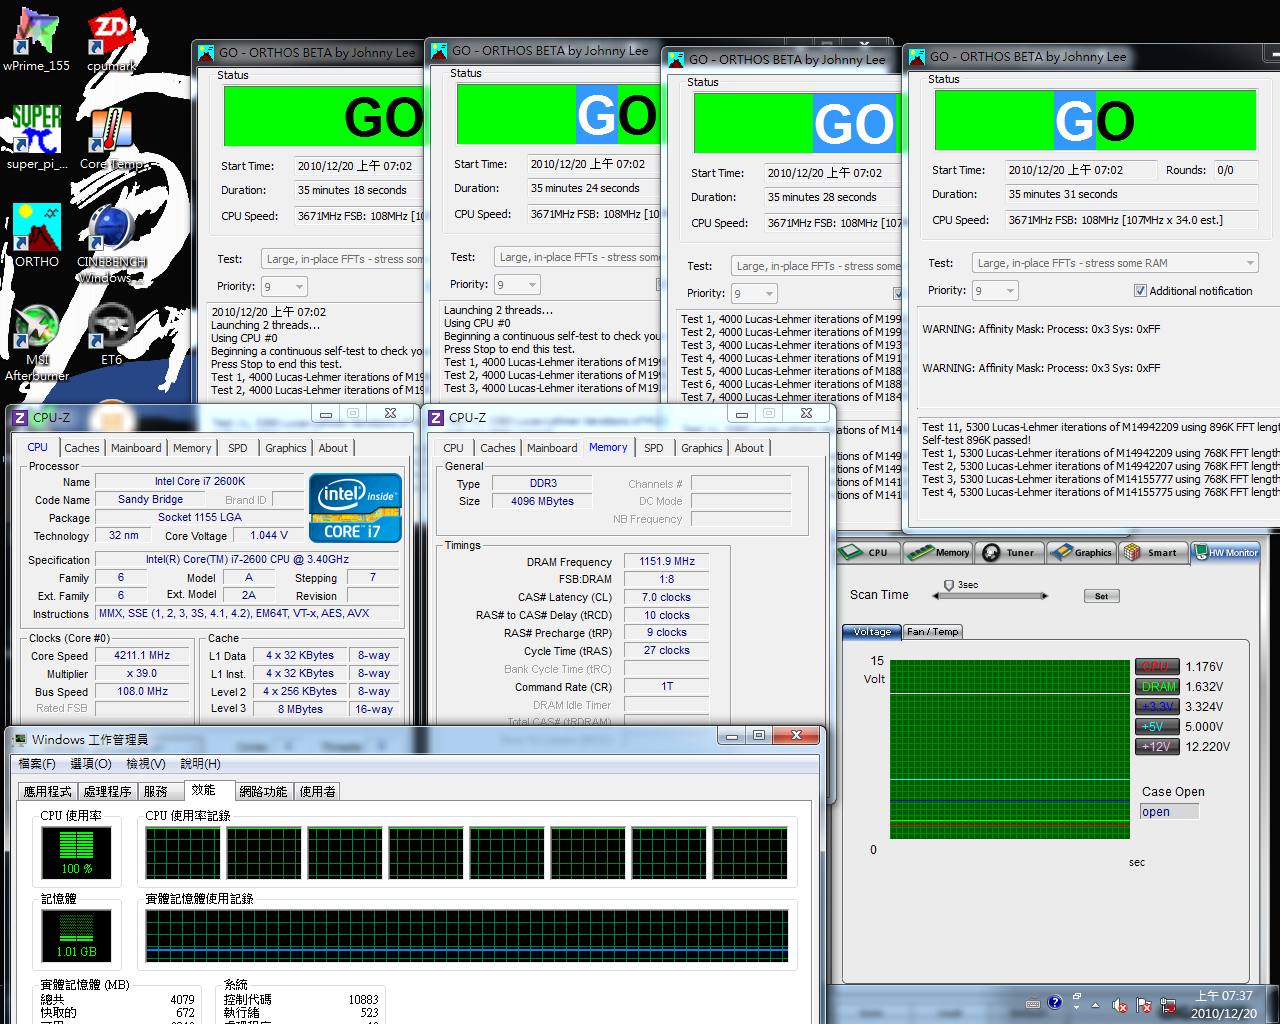Open Test combo box in ORTHOS running 35 minutes 24 seconds

[577, 257]
